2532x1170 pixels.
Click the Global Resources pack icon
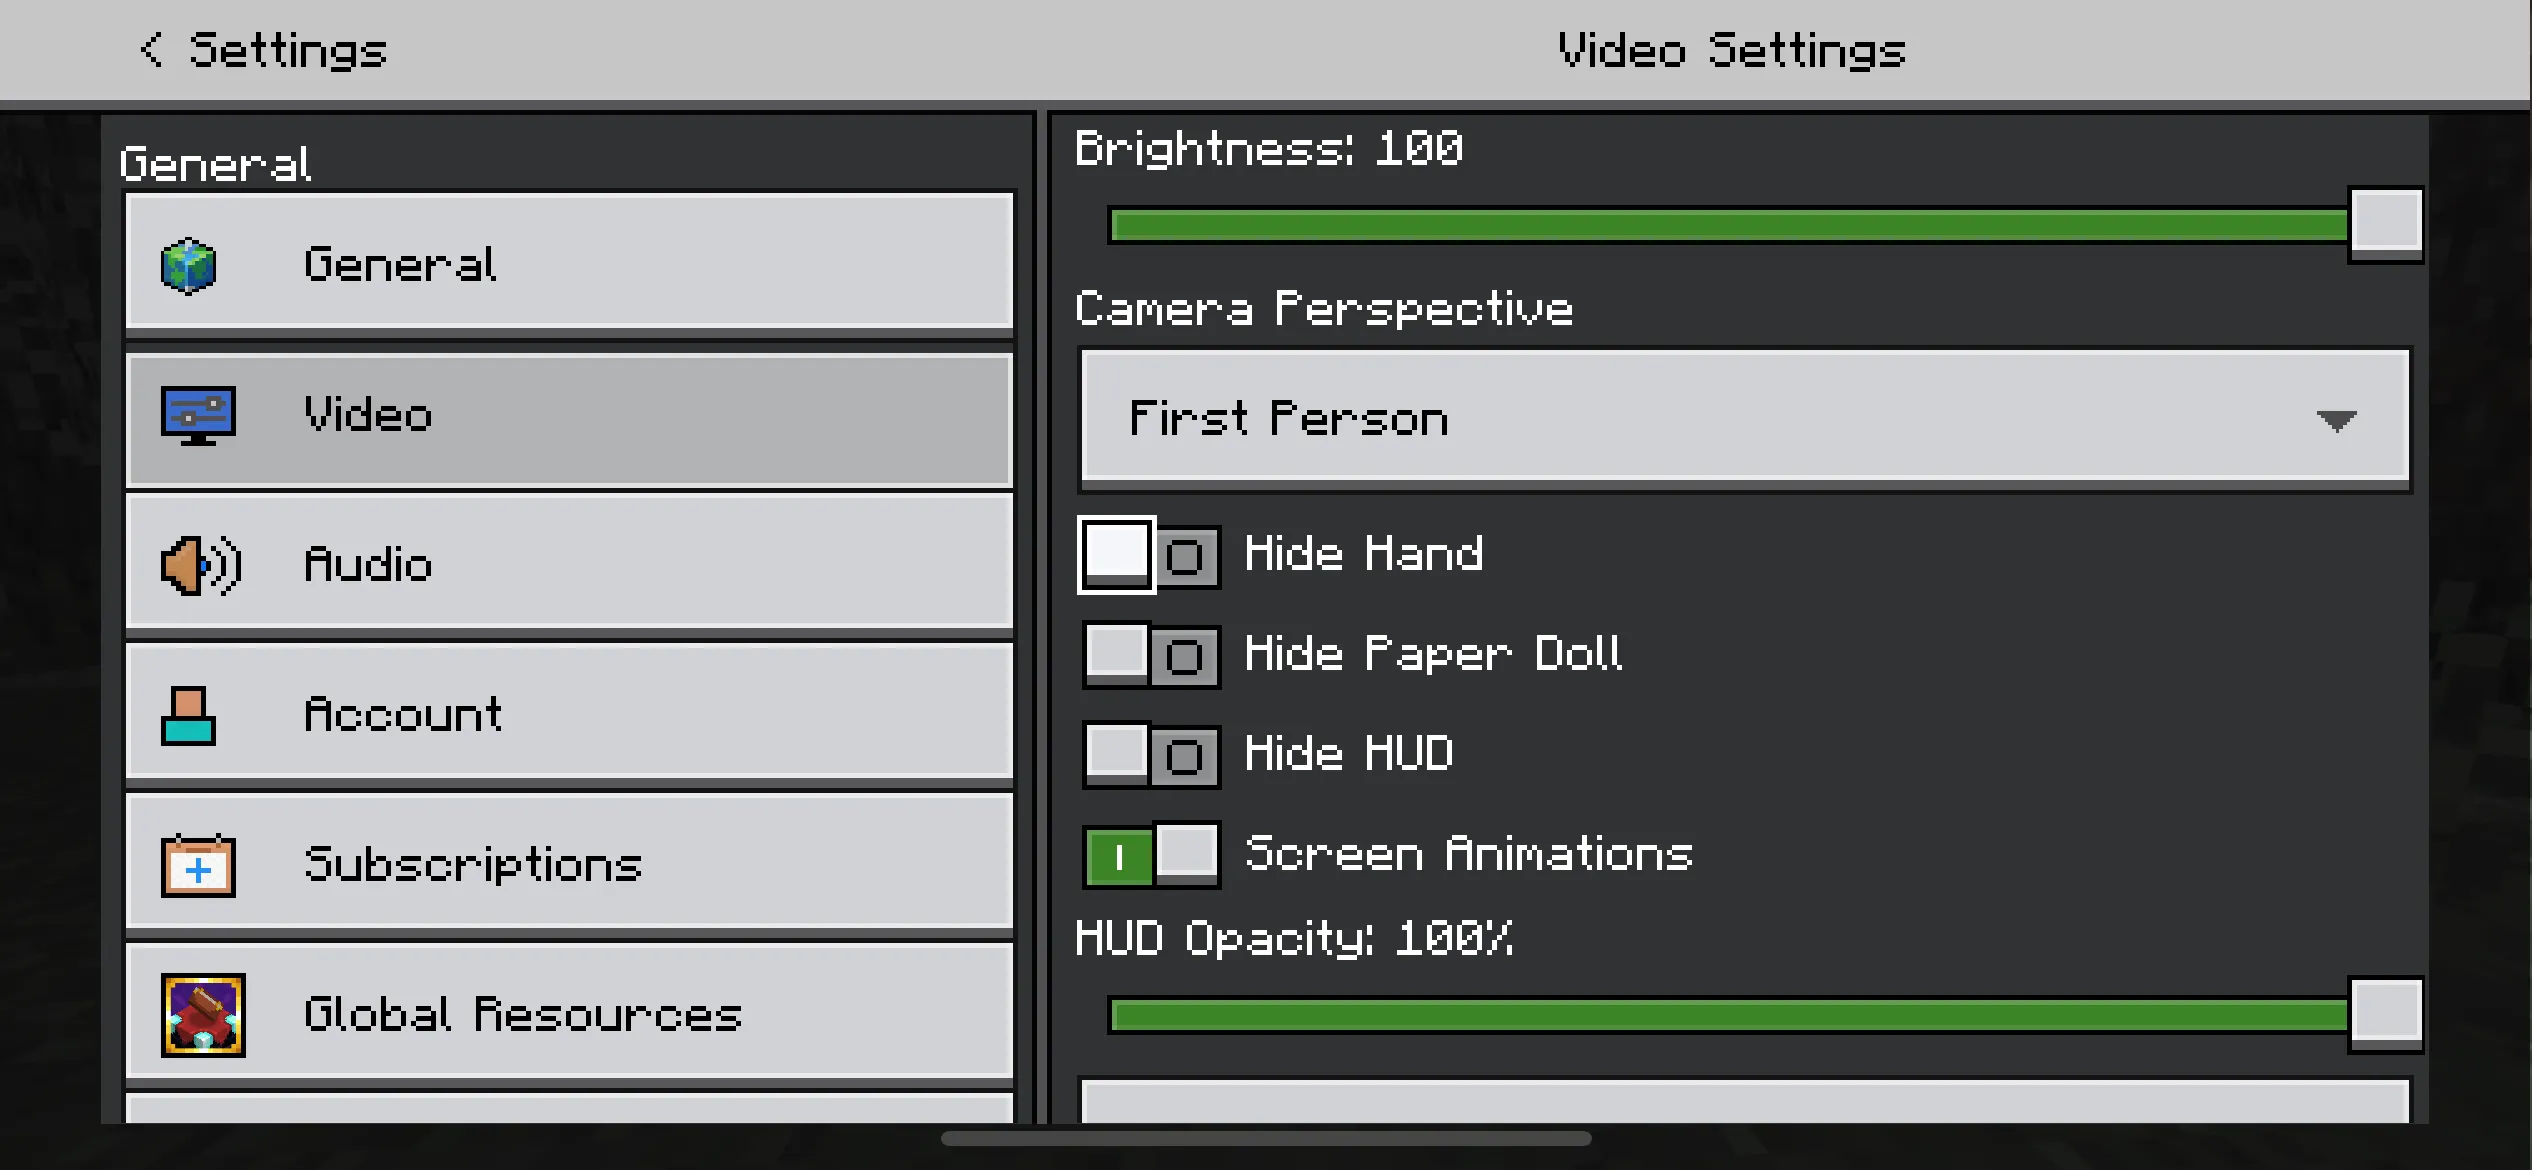tap(203, 1015)
